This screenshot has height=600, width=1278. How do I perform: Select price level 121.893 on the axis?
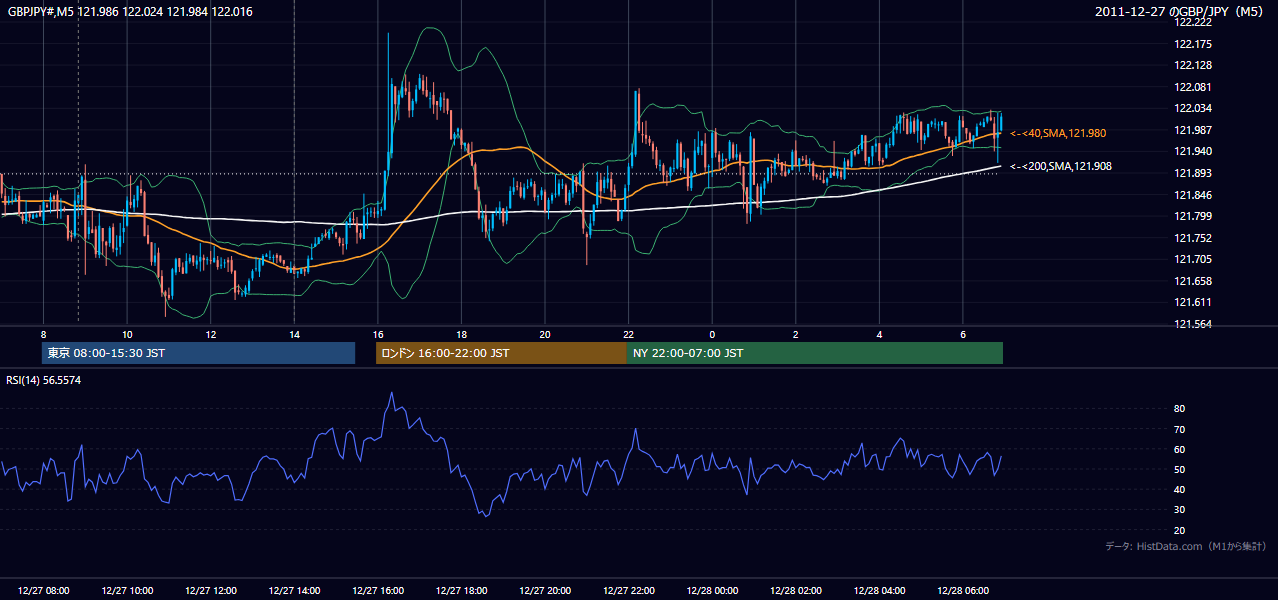(x=1194, y=173)
